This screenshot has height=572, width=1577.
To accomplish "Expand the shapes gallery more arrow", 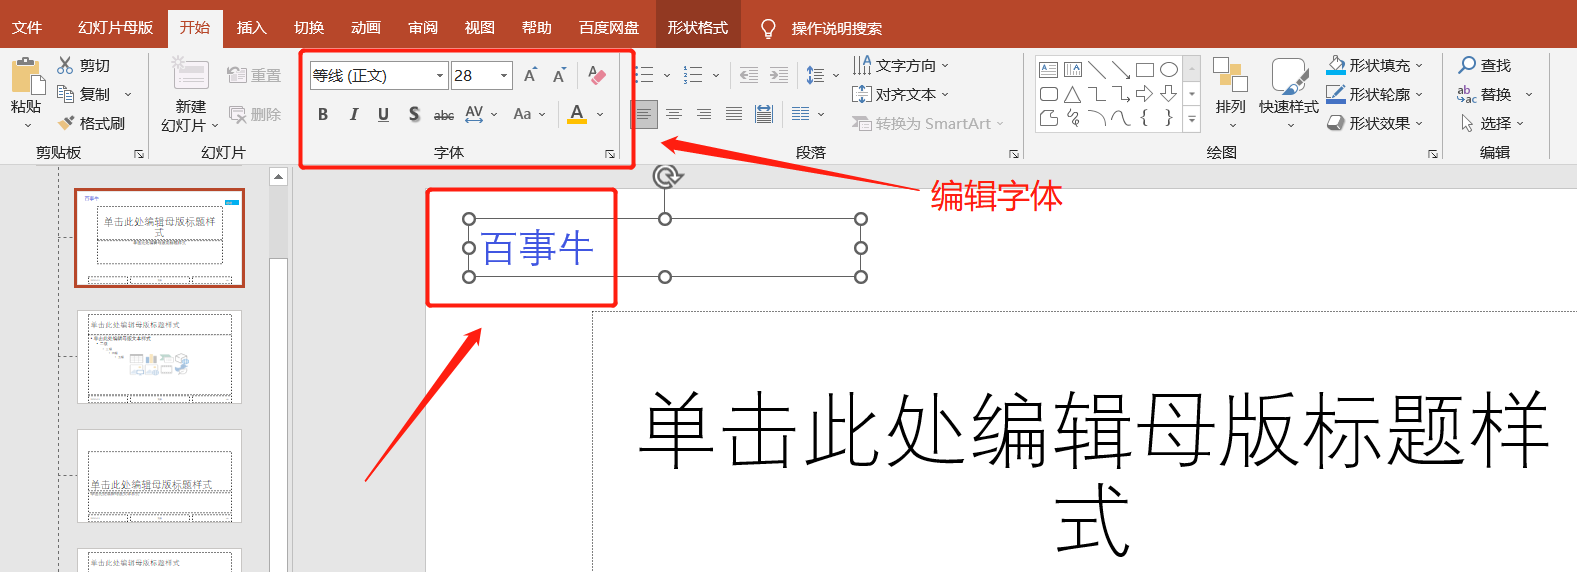I will 1192,118.
